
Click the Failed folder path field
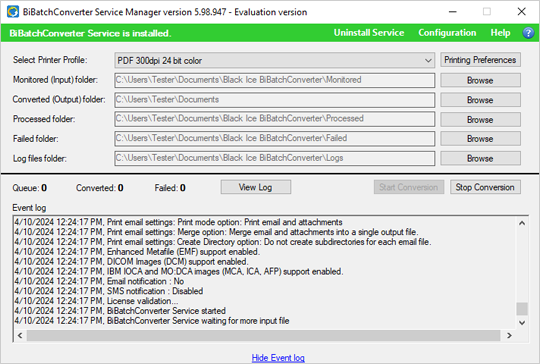pyautogui.click(x=274, y=138)
